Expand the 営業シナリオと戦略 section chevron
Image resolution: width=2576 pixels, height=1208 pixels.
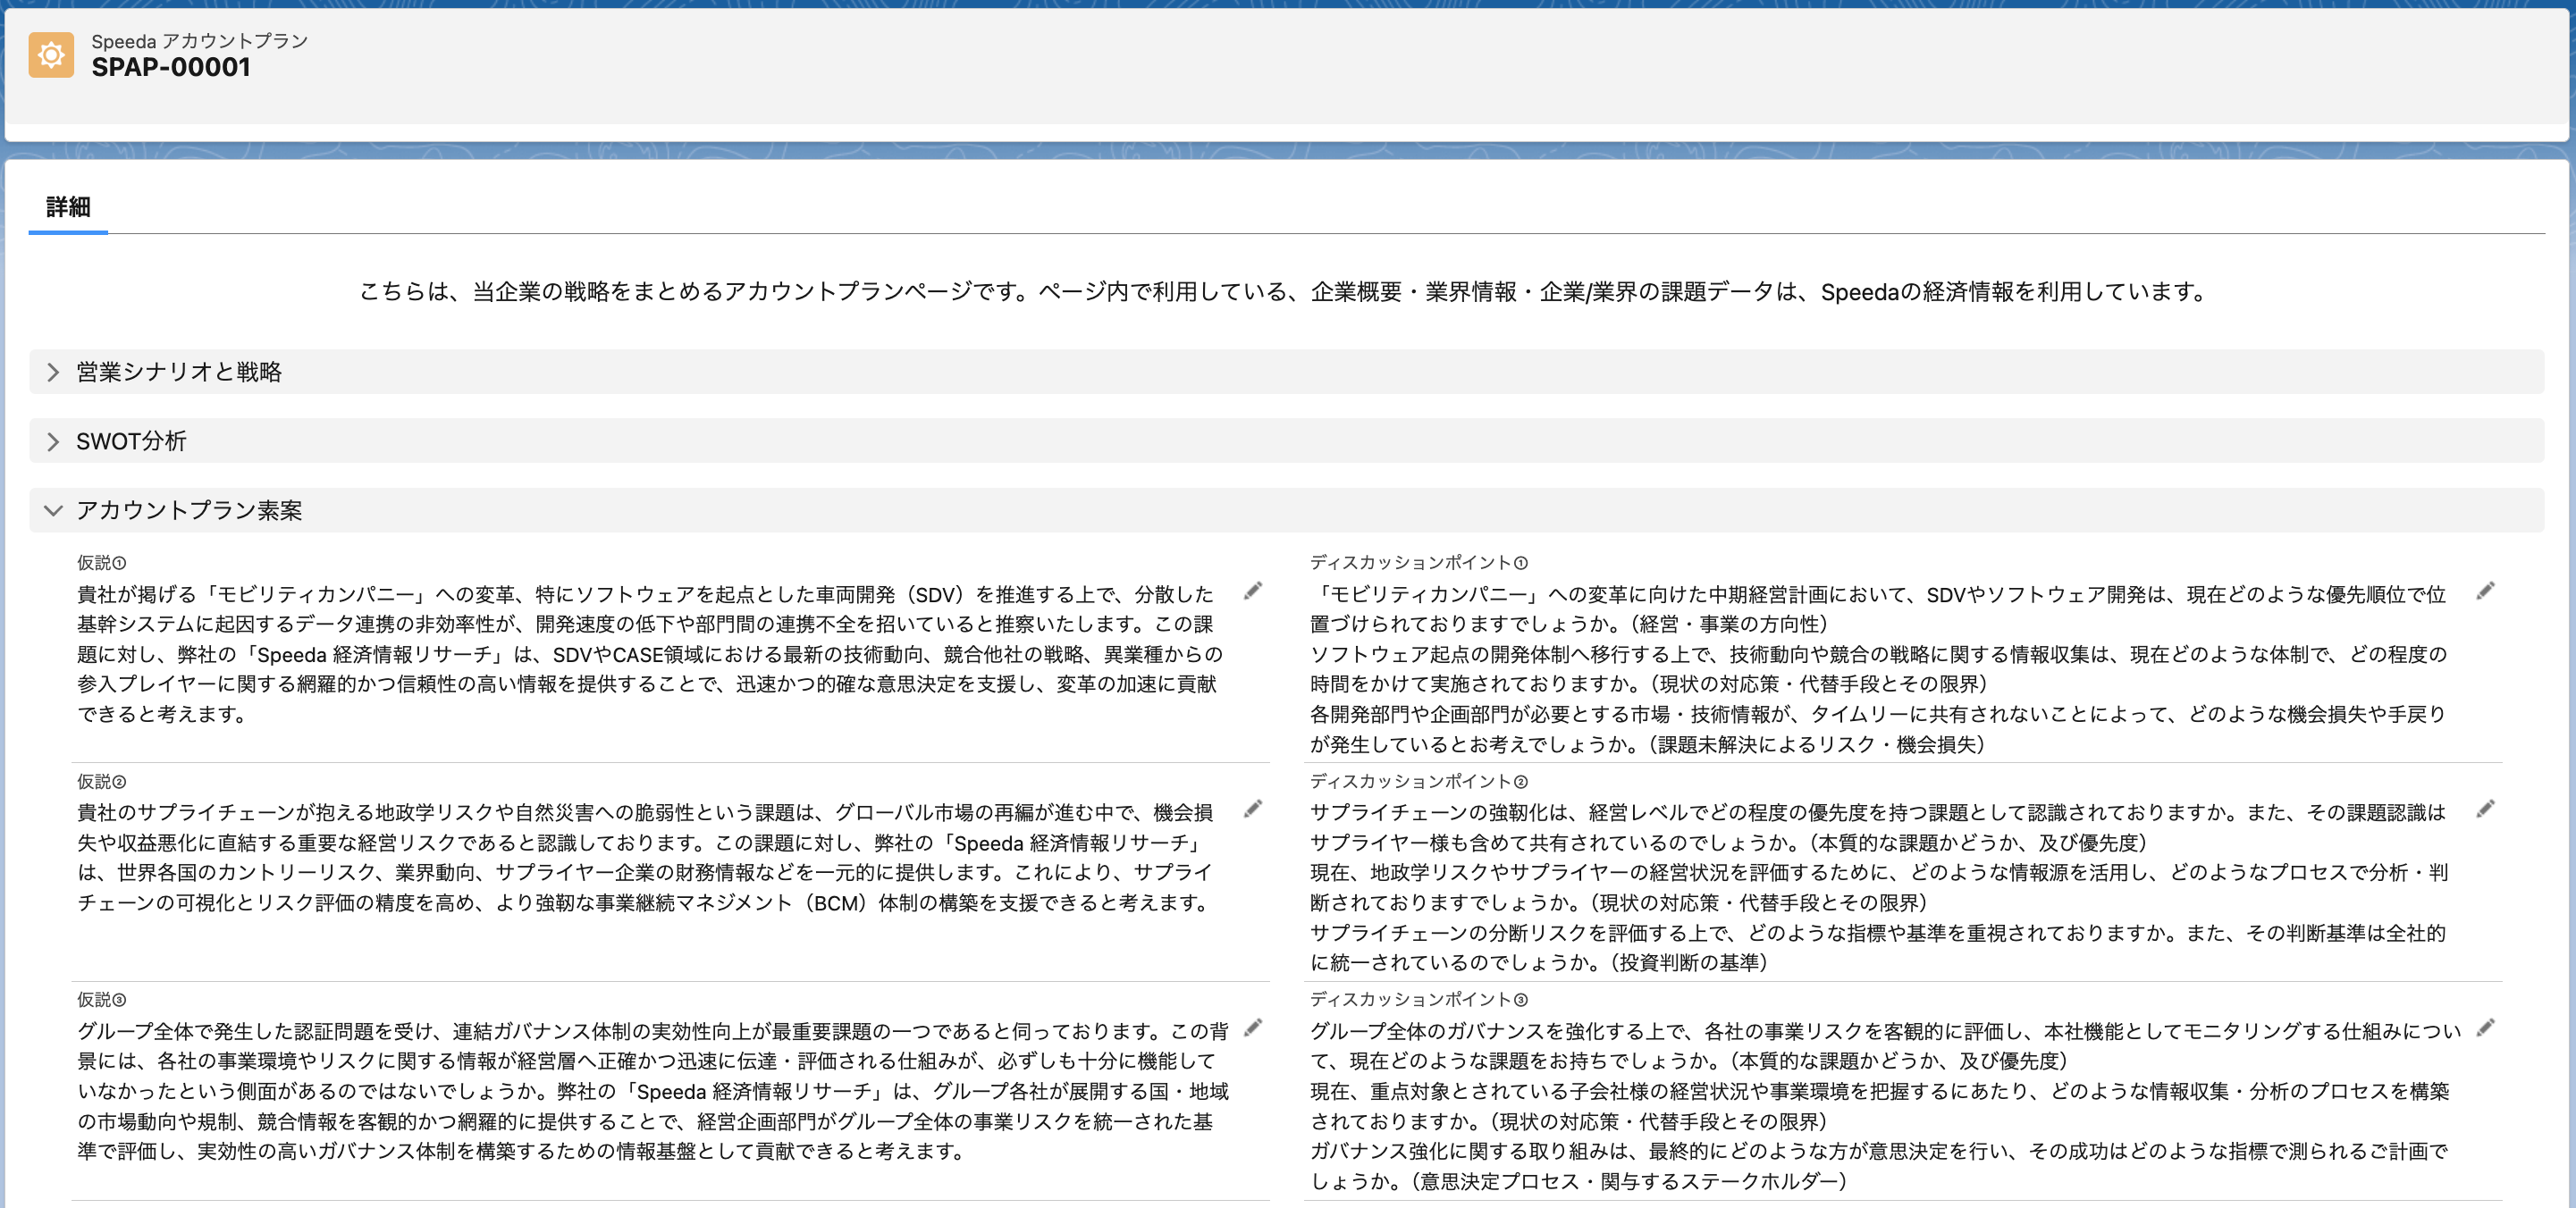coord(53,372)
